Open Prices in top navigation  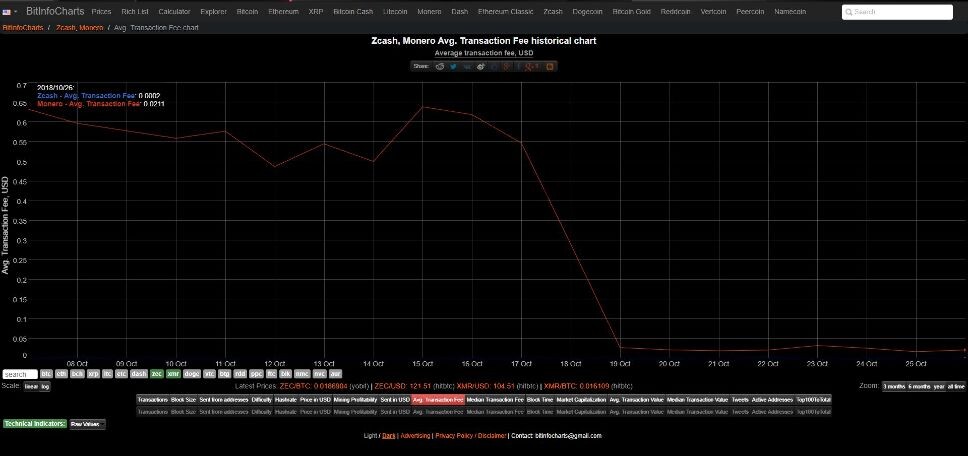tap(101, 12)
